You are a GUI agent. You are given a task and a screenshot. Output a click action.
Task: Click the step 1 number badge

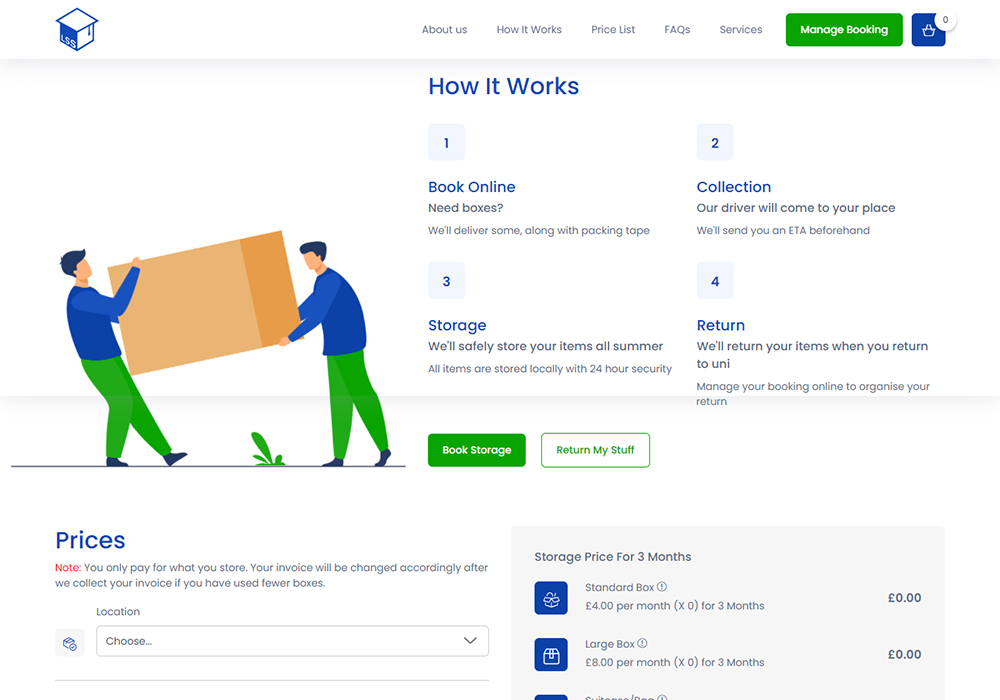tap(446, 143)
